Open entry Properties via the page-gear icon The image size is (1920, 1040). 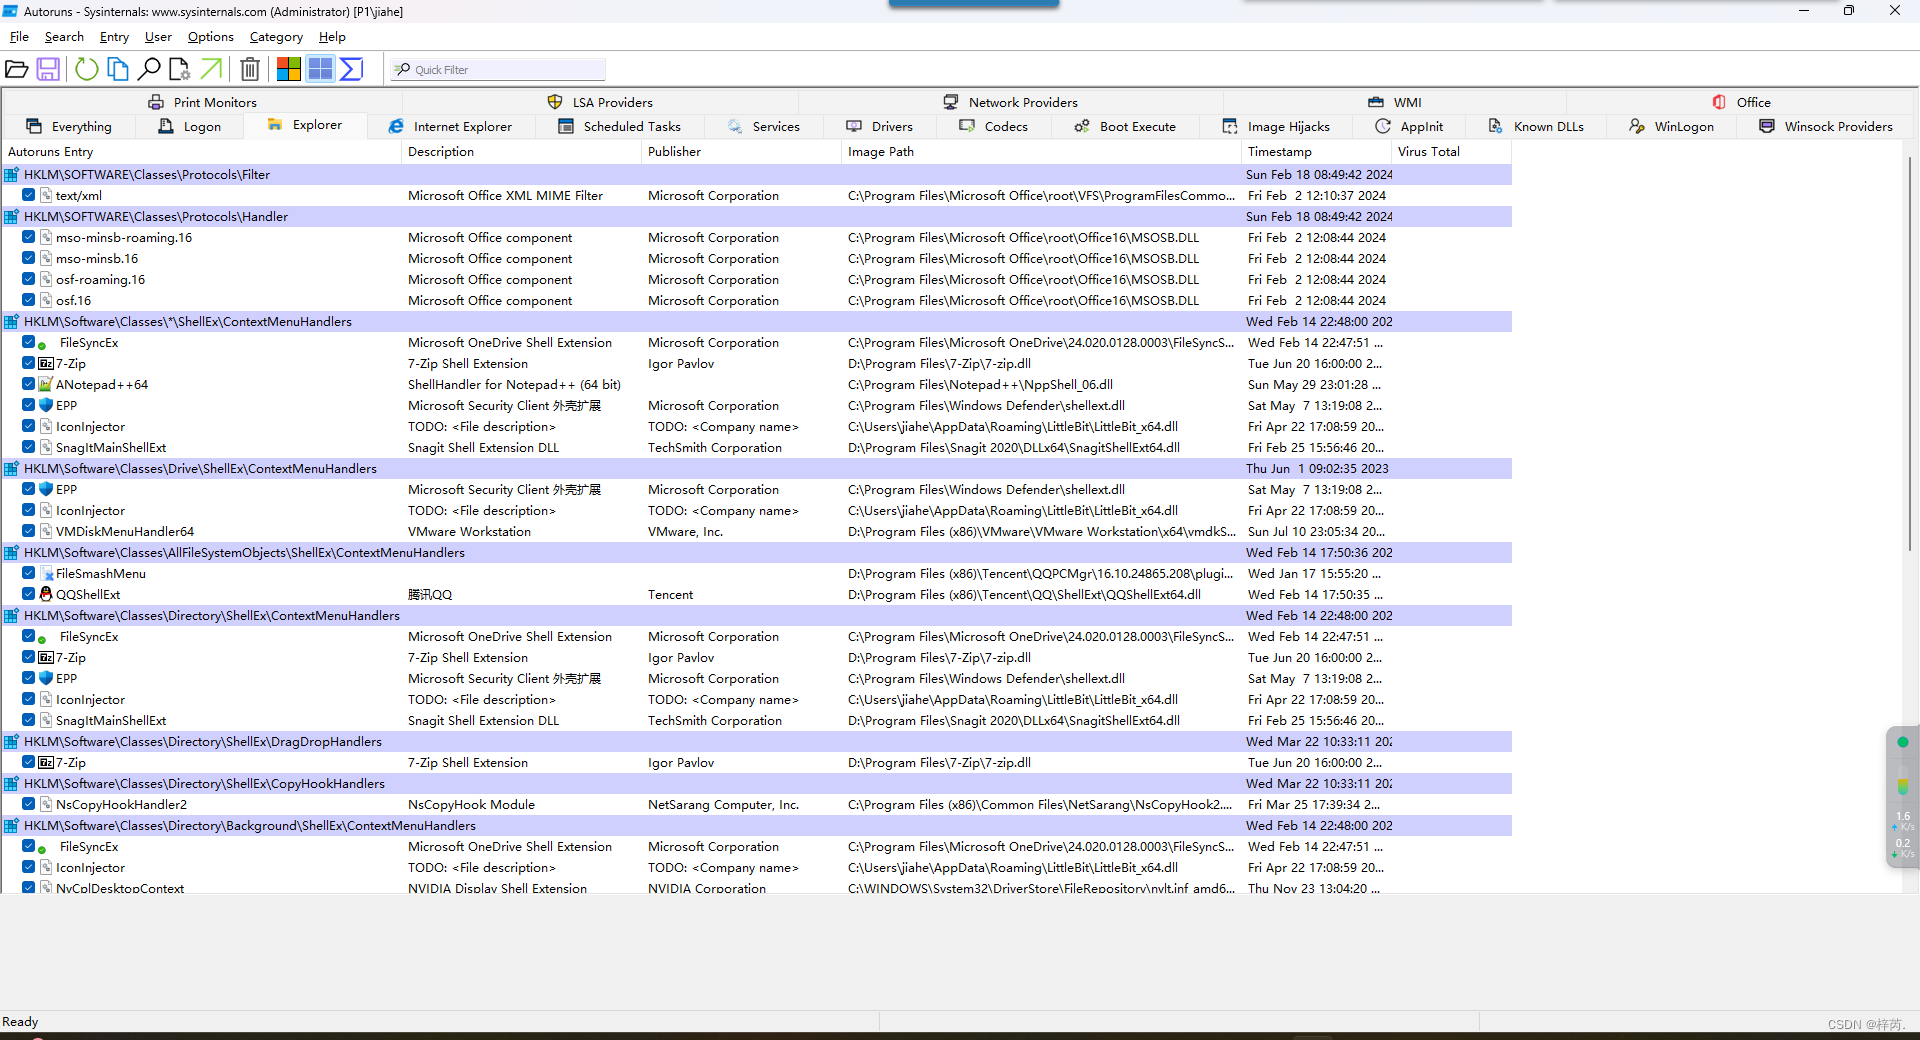click(x=180, y=69)
